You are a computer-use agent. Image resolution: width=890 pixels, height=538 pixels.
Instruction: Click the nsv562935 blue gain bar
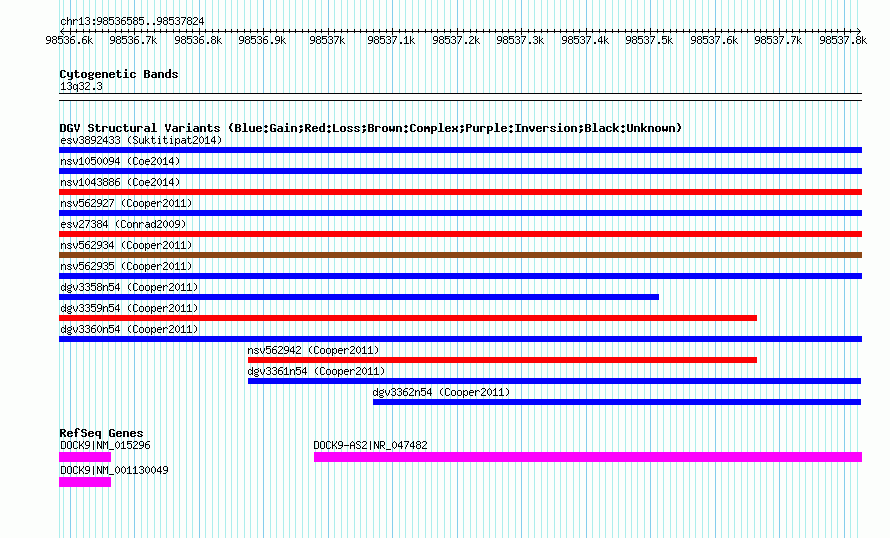click(460, 276)
